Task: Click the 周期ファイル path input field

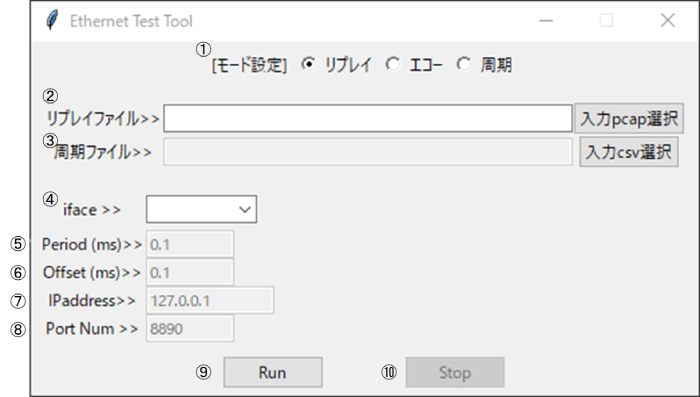Action: point(368,152)
